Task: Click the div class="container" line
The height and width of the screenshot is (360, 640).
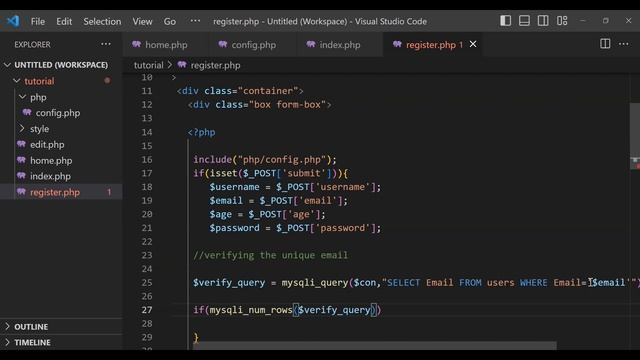Action: point(240,91)
